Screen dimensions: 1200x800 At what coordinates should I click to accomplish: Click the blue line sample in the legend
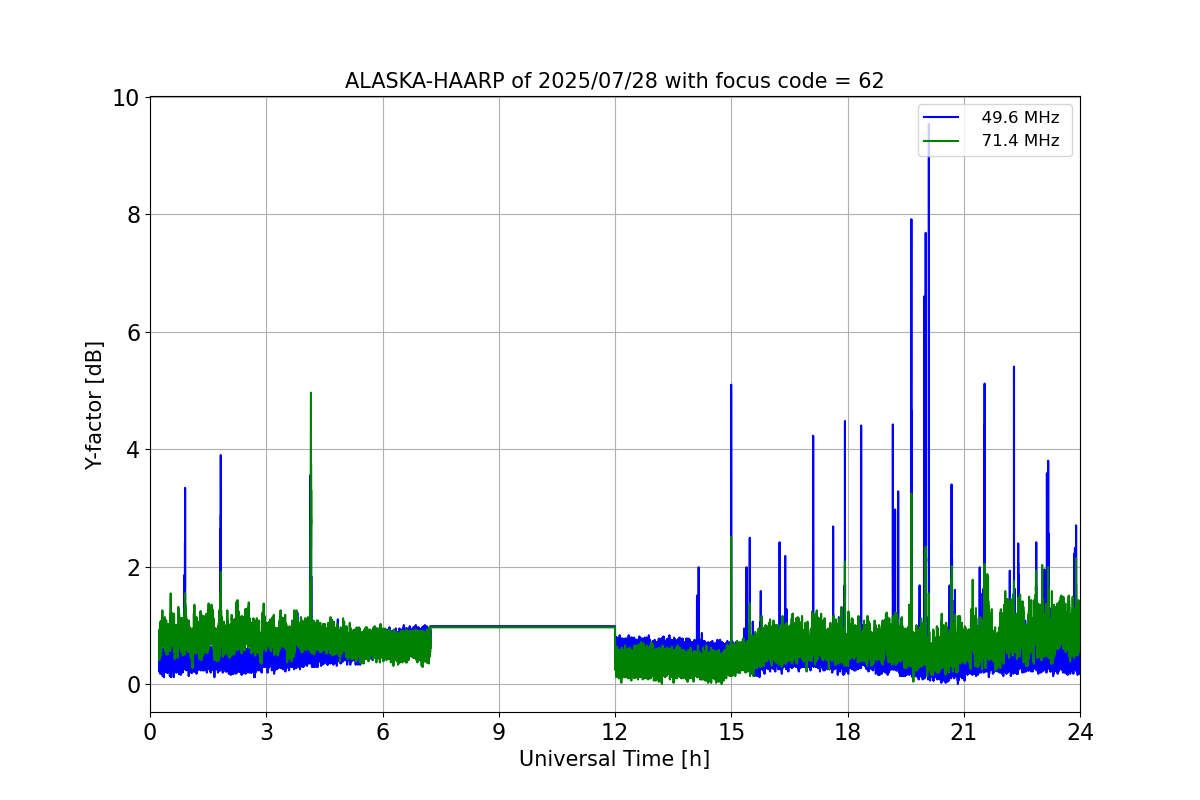click(x=942, y=118)
